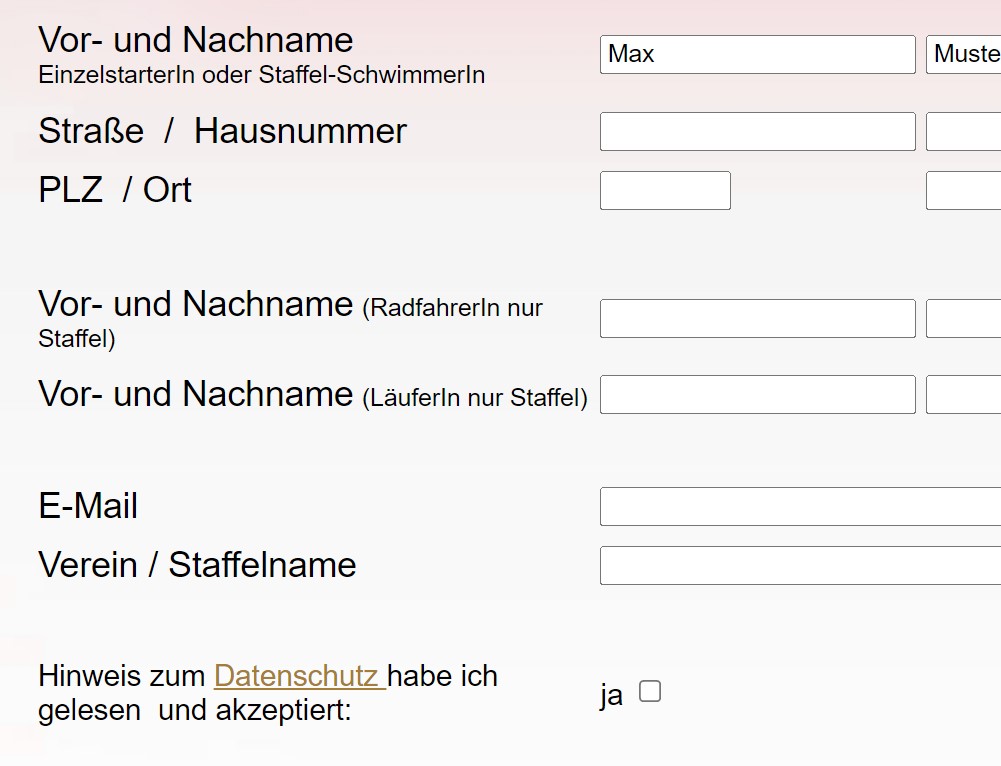Screen dimensions: 1001x766
Task: Click into the E-Mail input field
Action: 800,507
